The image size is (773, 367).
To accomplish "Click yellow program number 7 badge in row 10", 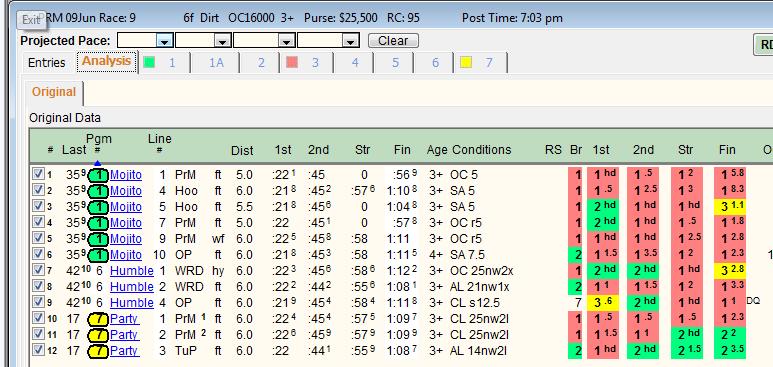I will pos(99,319).
